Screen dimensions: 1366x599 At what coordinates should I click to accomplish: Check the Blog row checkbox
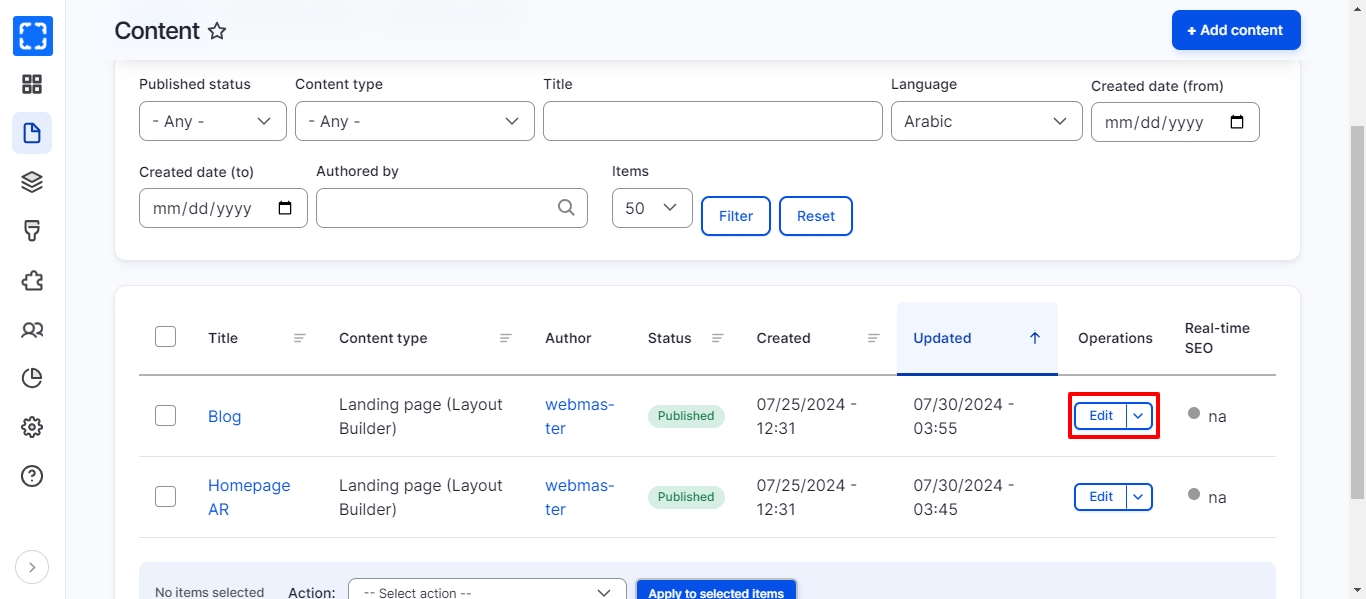point(166,416)
